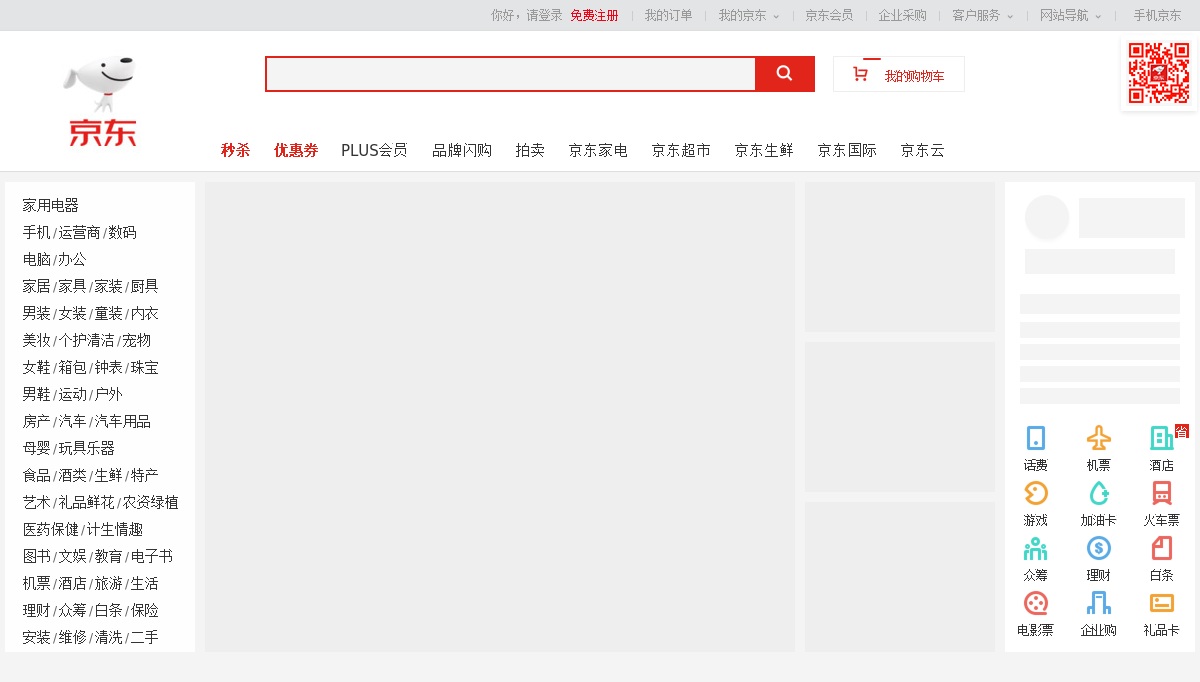The width and height of the screenshot is (1200, 682).
Task: Focus the main search input field
Action: 511,74
